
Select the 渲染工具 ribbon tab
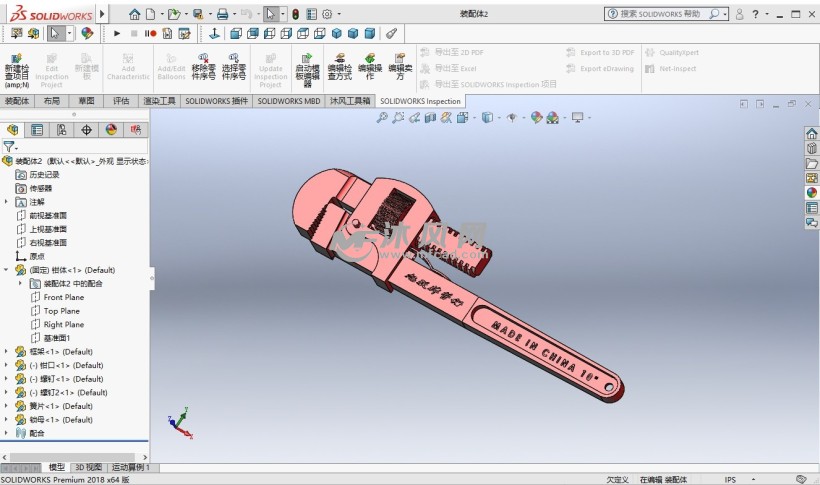pos(158,101)
